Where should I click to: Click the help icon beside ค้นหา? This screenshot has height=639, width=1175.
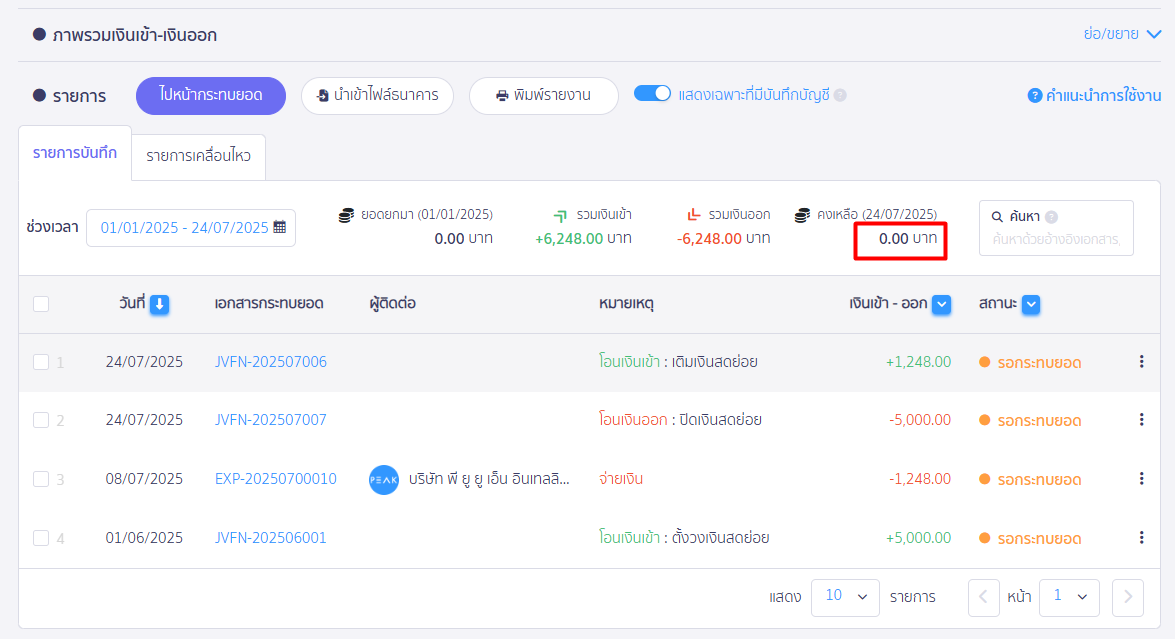(x=1051, y=216)
